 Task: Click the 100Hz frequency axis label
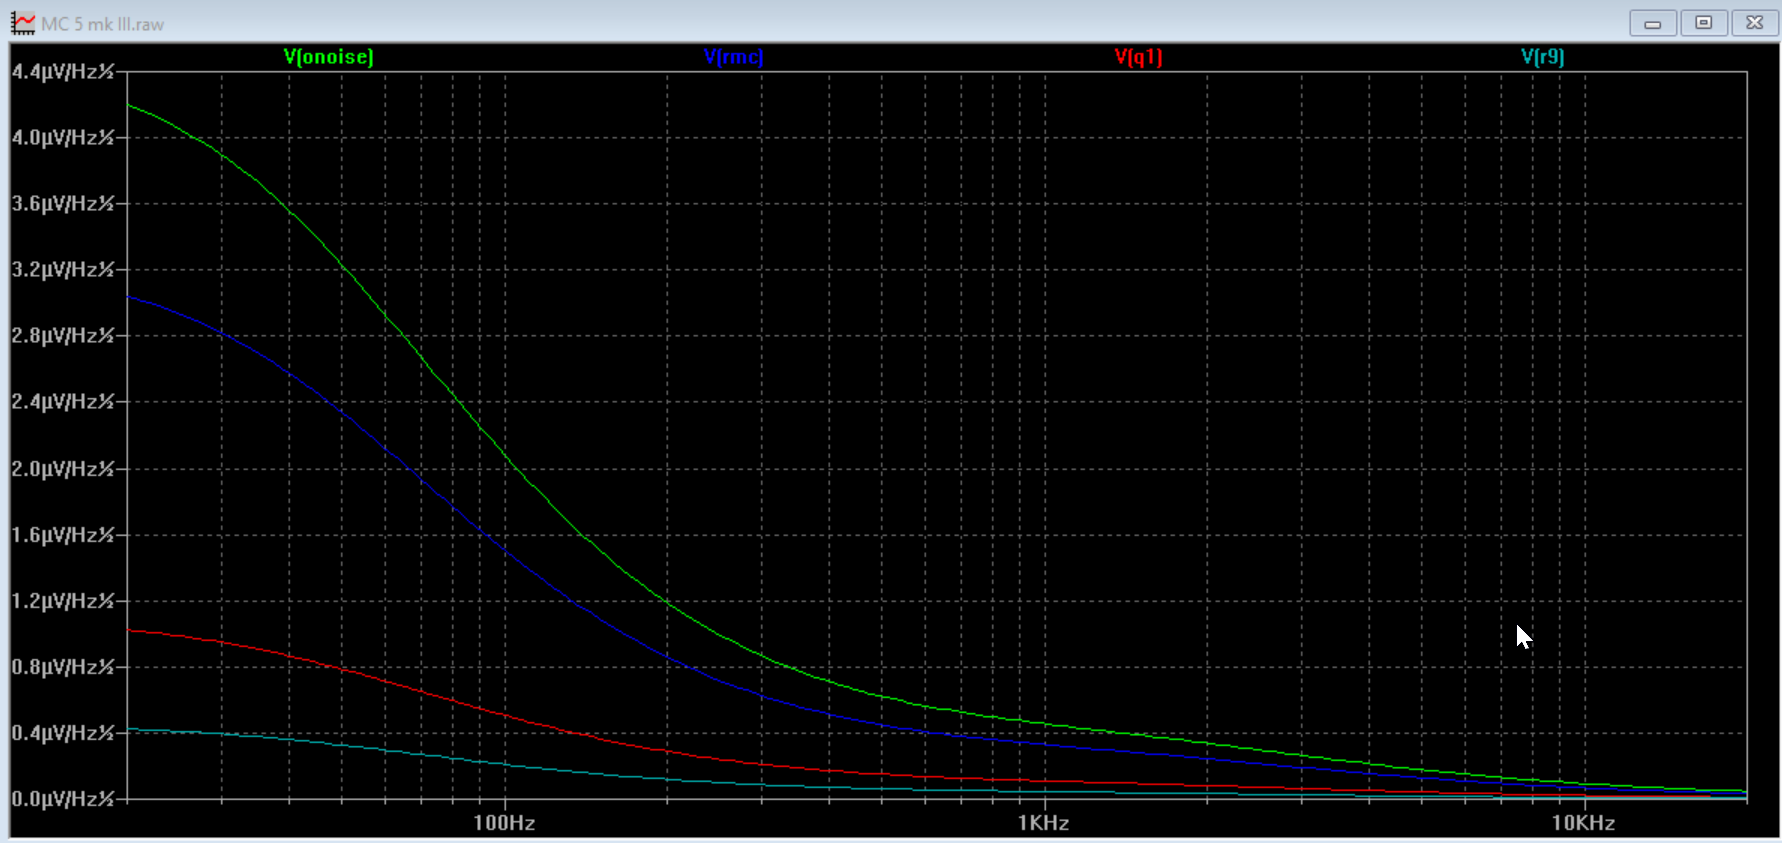pos(504,823)
